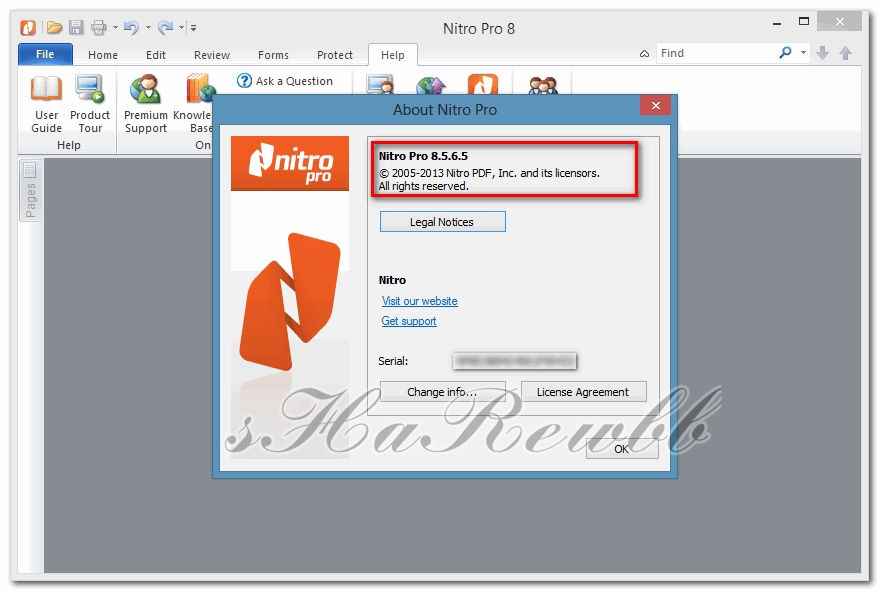Click the copyright 2005-2013 Nitro PDF text
Screen dimensions: 880x592
[489, 173]
